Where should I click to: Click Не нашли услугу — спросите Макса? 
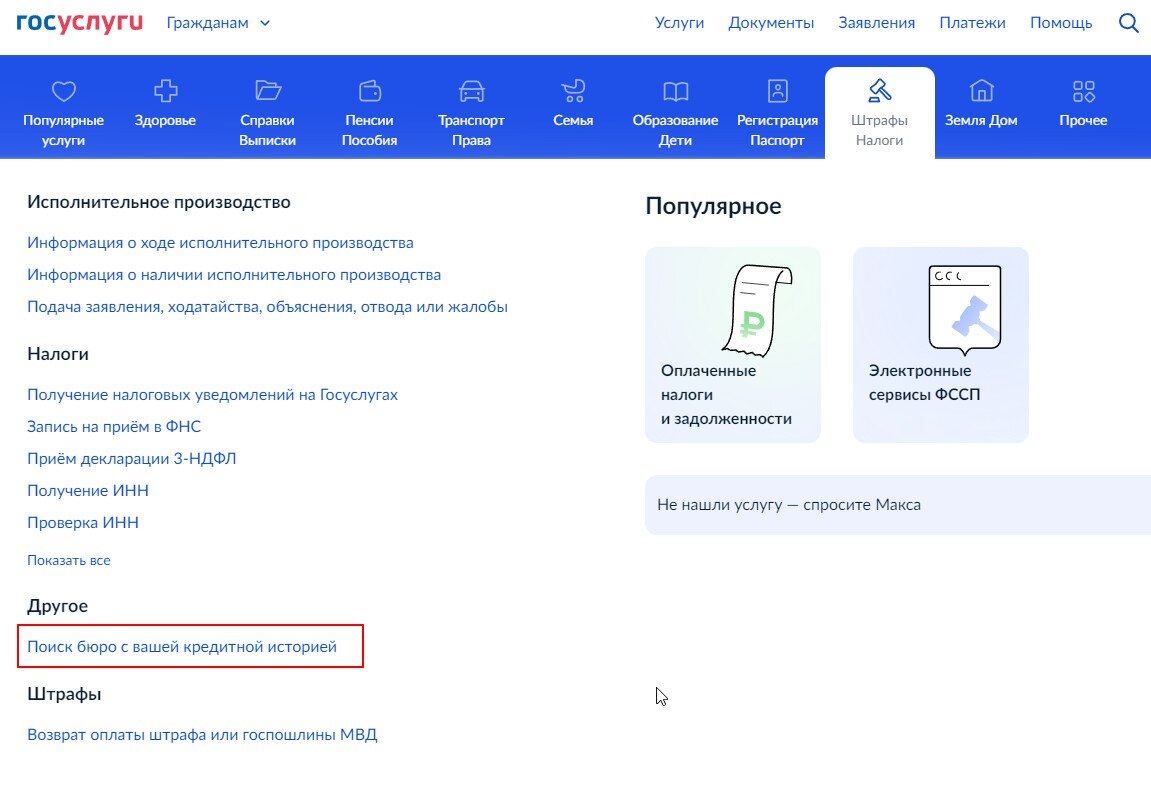click(898, 505)
